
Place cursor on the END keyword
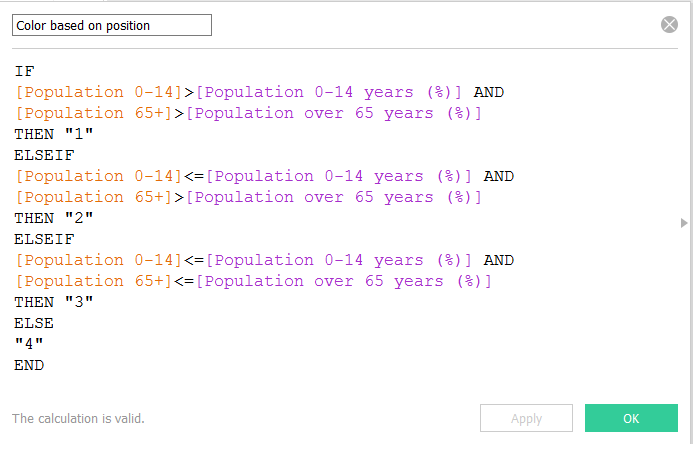29,365
